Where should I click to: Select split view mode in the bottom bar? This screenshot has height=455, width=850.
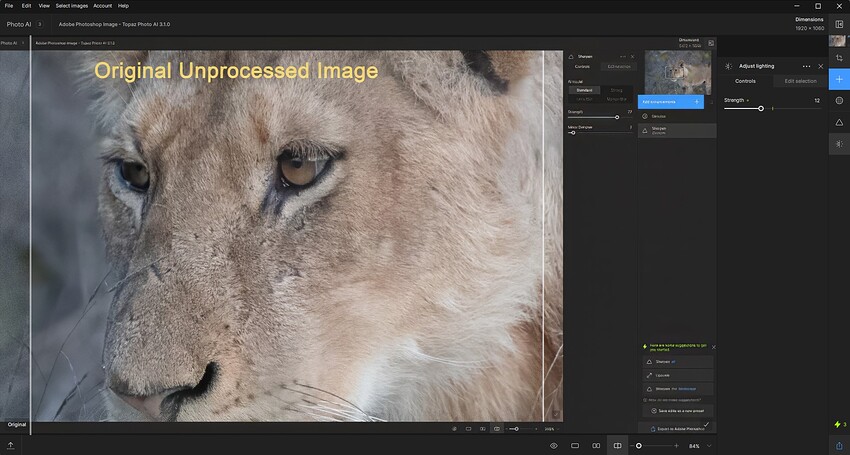pyautogui.click(x=617, y=446)
